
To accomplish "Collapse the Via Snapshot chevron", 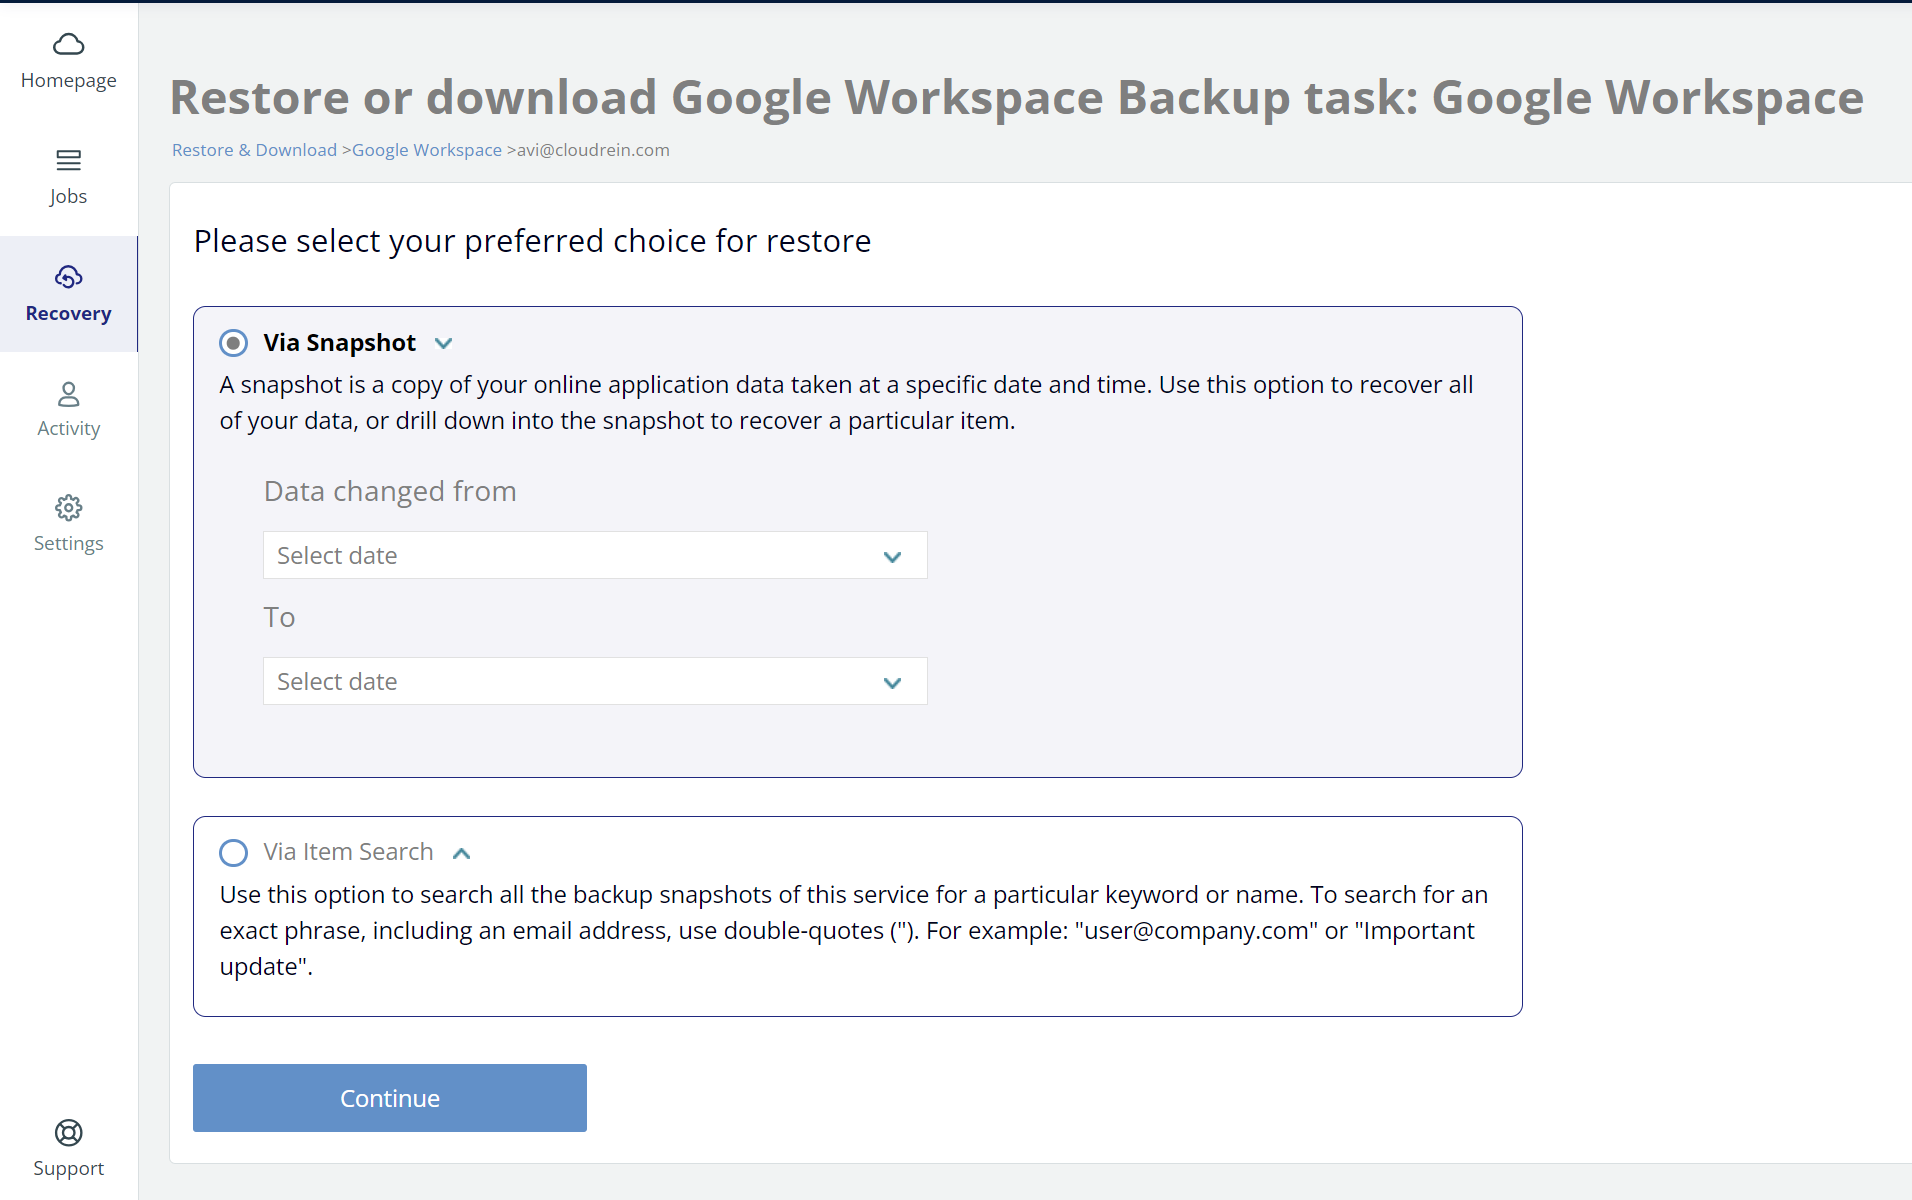I will 444,344.
